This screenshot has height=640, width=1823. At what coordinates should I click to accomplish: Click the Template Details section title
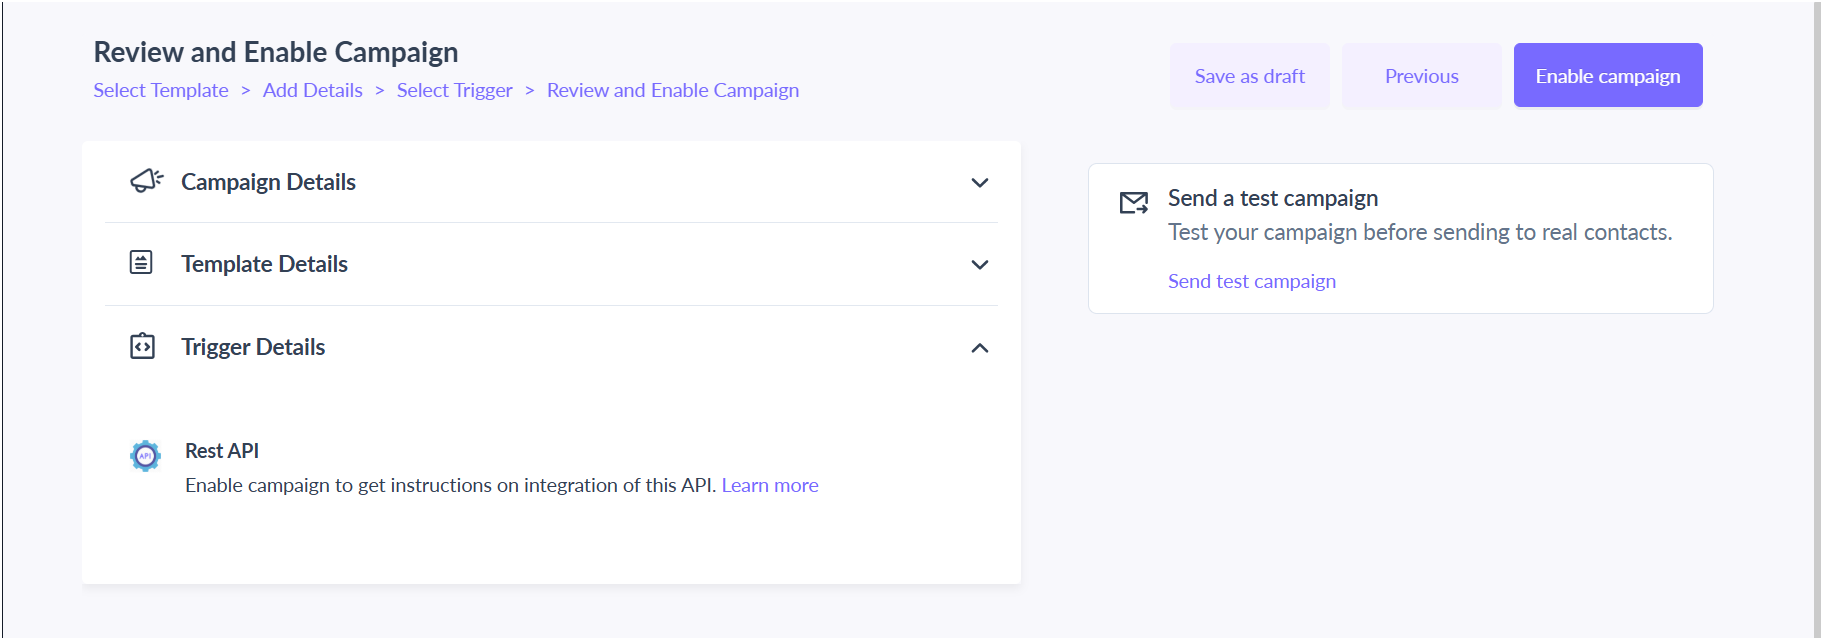(264, 264)
